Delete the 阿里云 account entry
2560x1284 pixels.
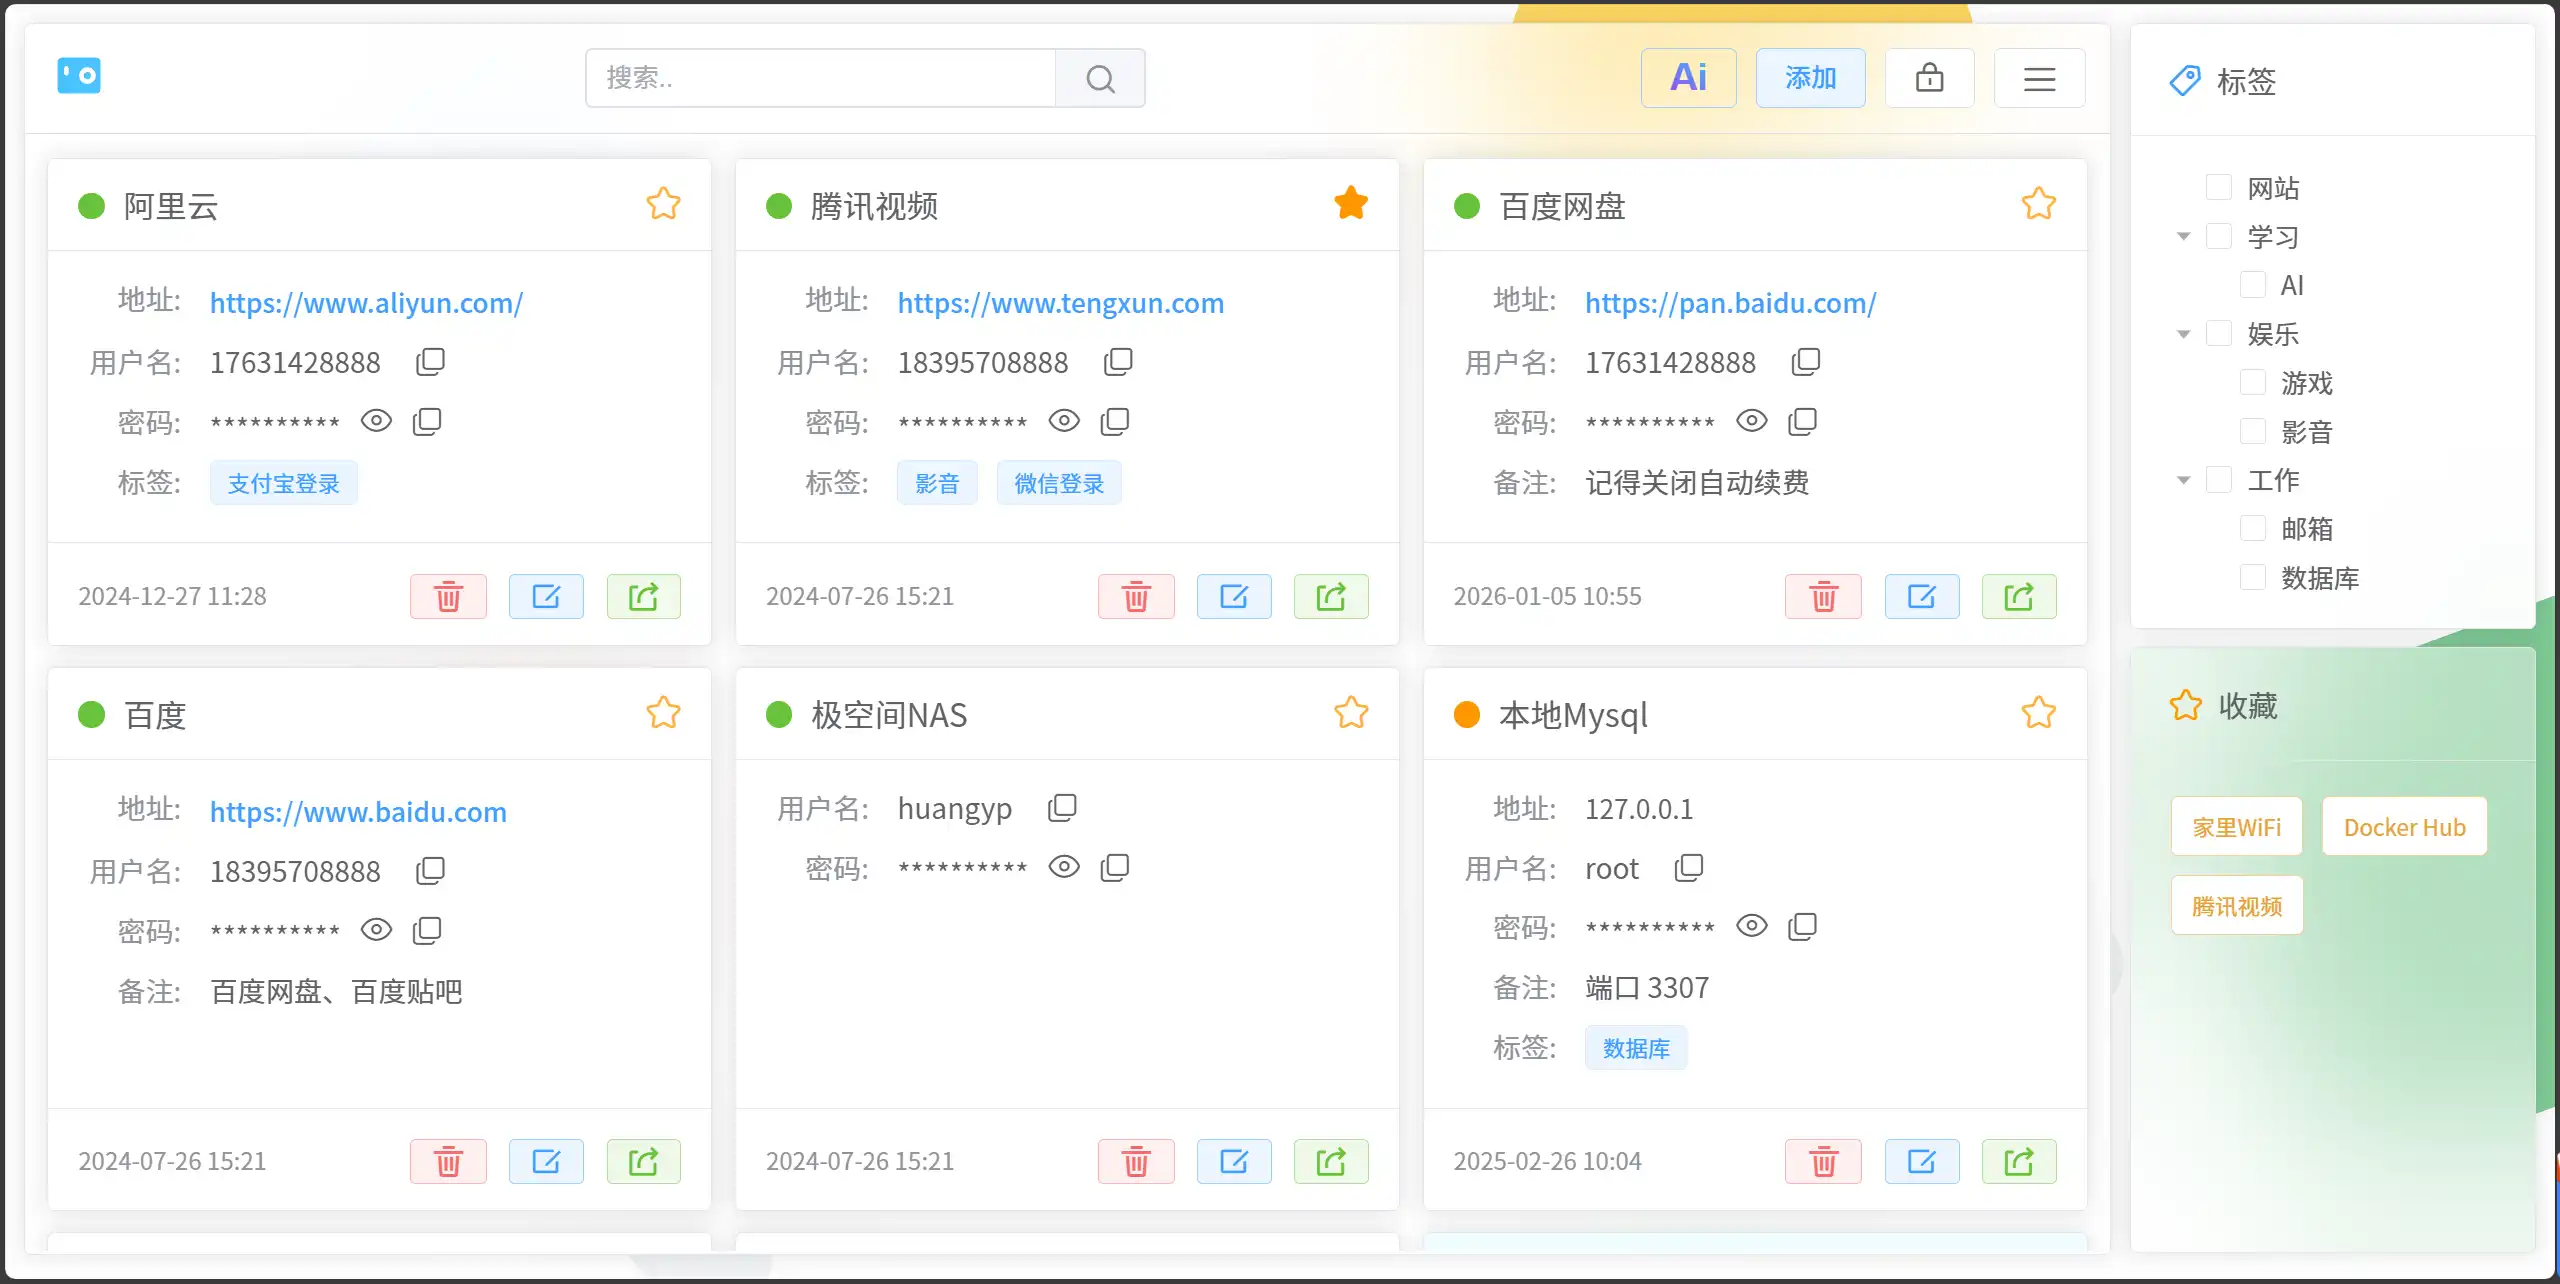point(448,597)
